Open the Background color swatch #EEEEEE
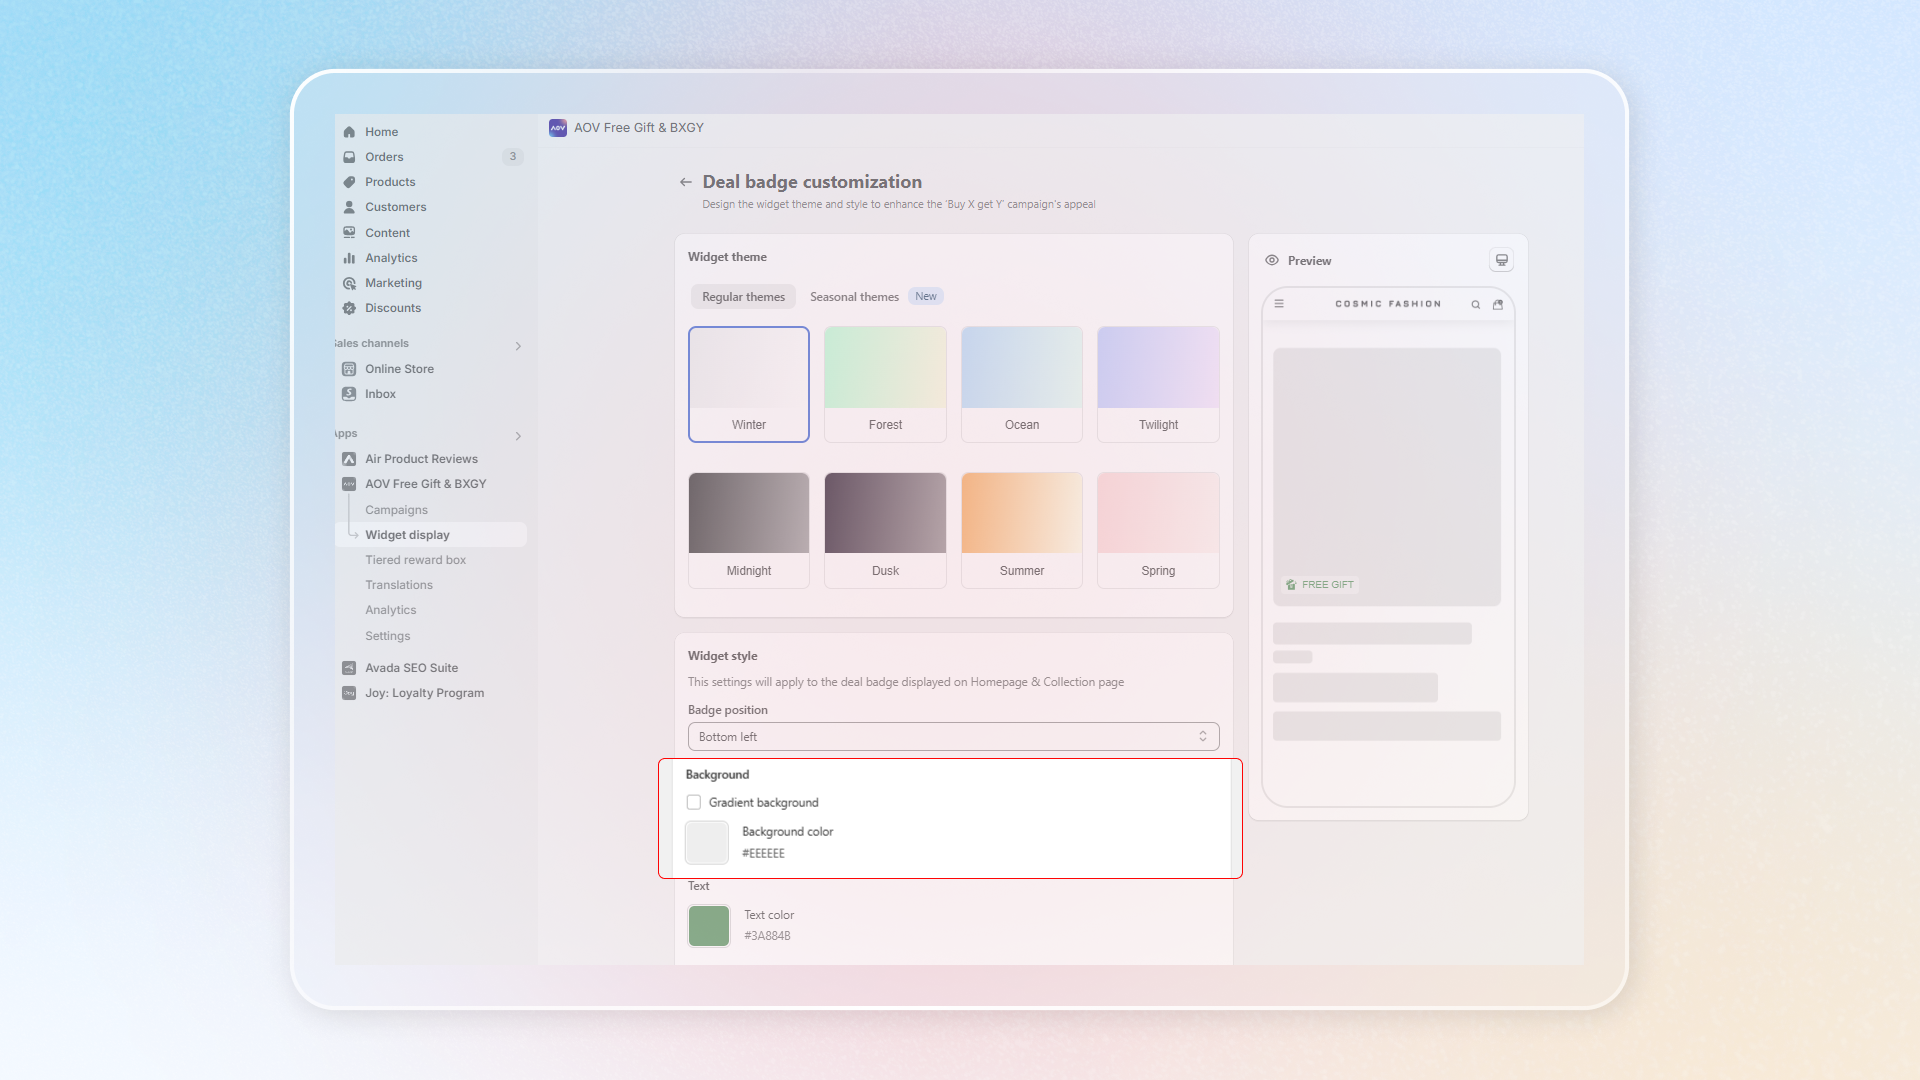The image size is (1920, 1080). 707,842
